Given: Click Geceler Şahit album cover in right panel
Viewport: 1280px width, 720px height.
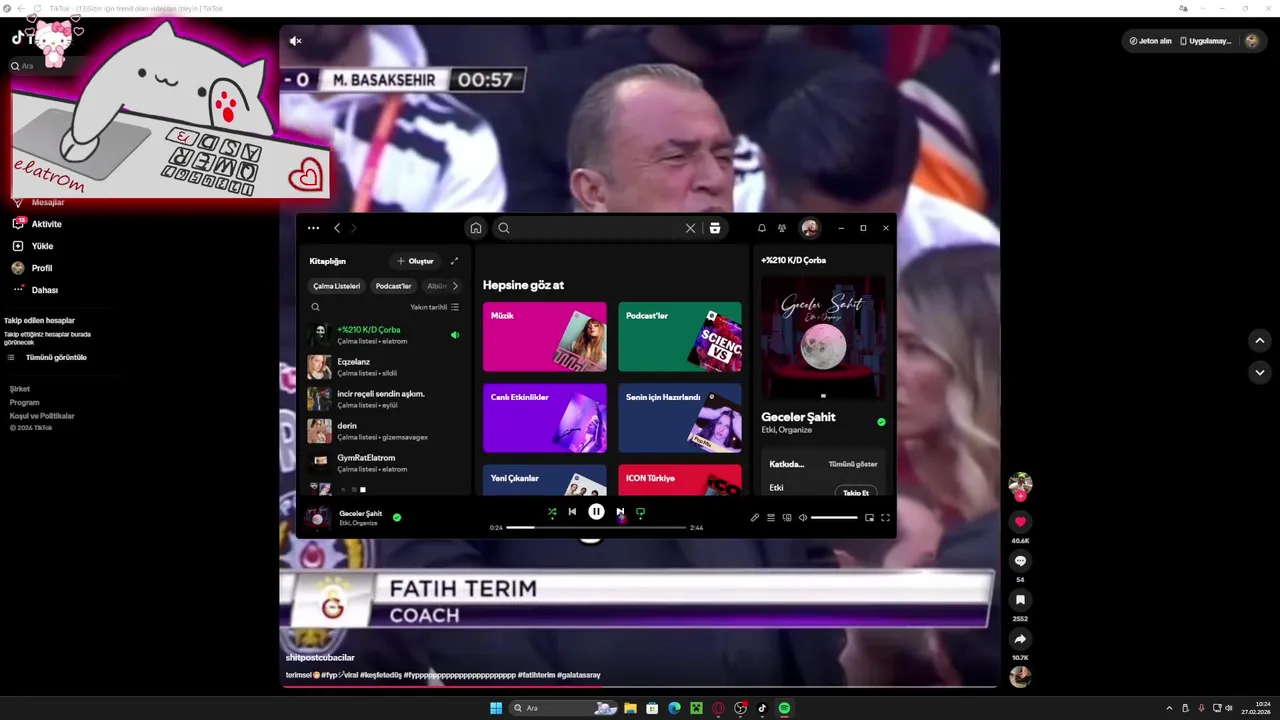Looking at the screenshot, I should coord(823,337).
